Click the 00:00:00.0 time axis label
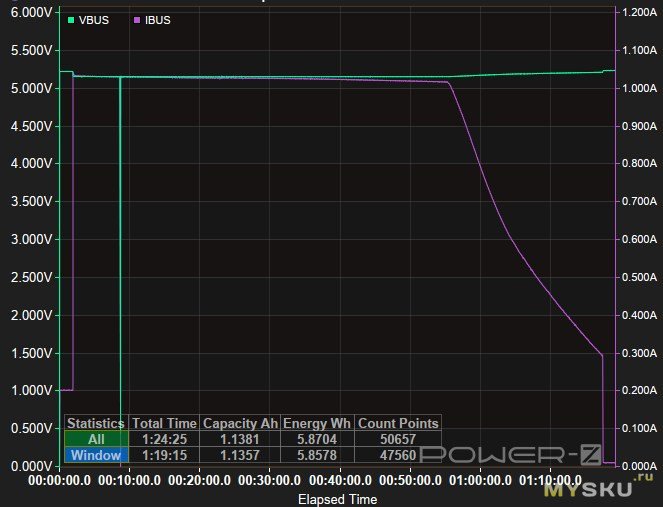The height and width of the screenshot is (507, 663). pos(59,481)
